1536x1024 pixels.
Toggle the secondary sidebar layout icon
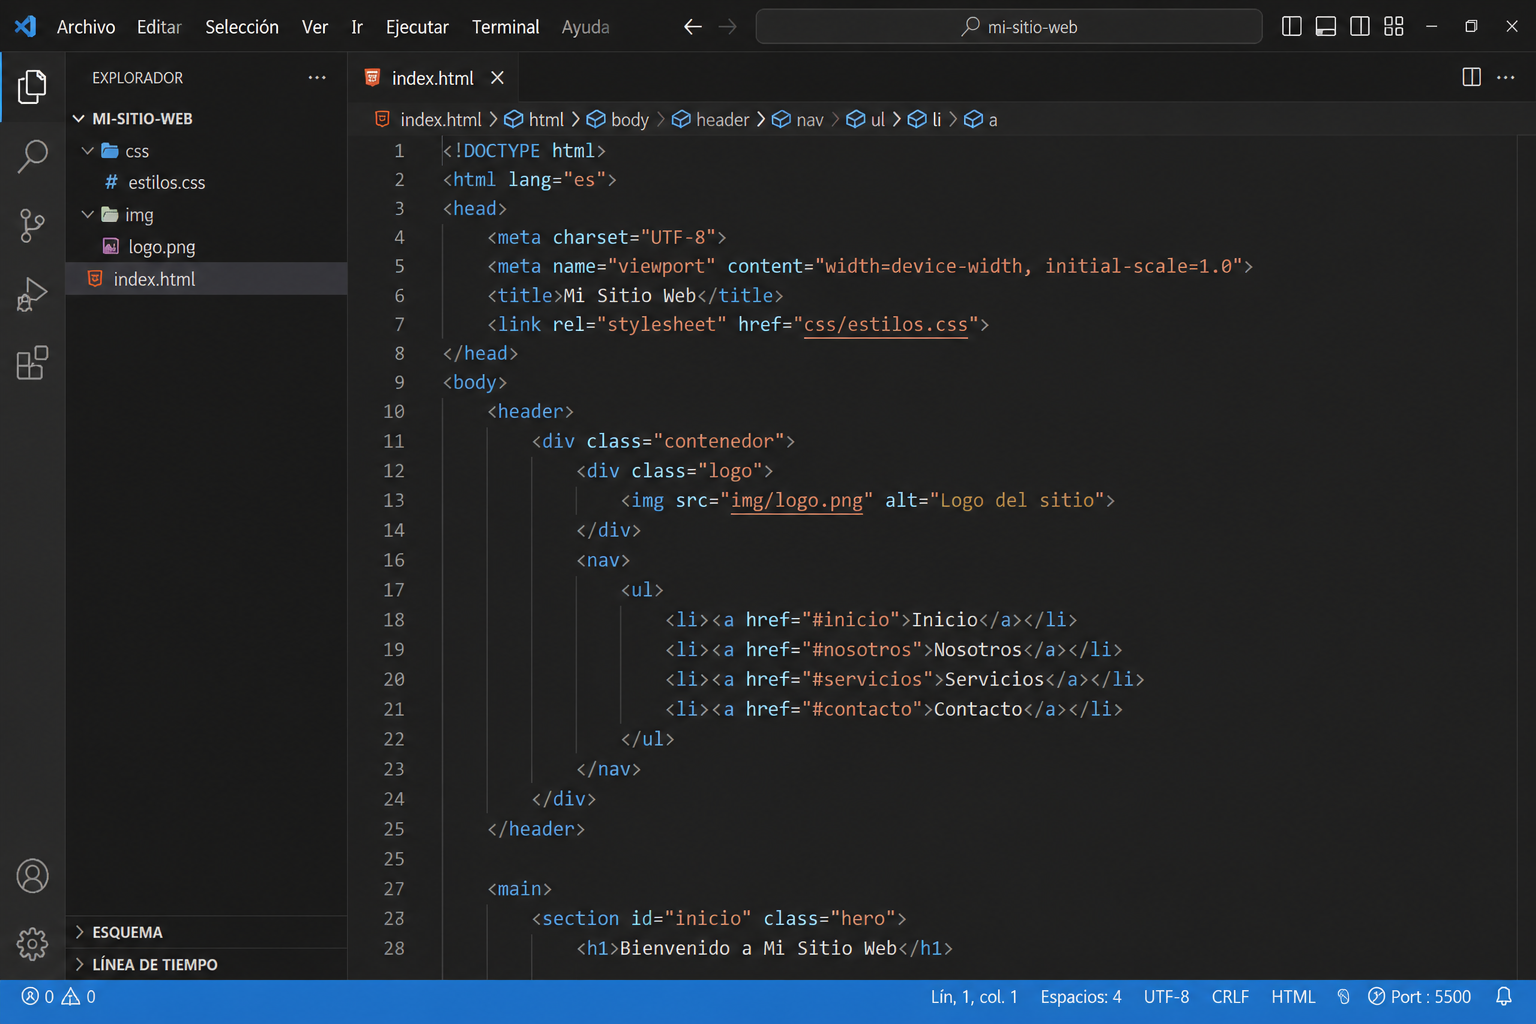click(x=1360, y=27)
